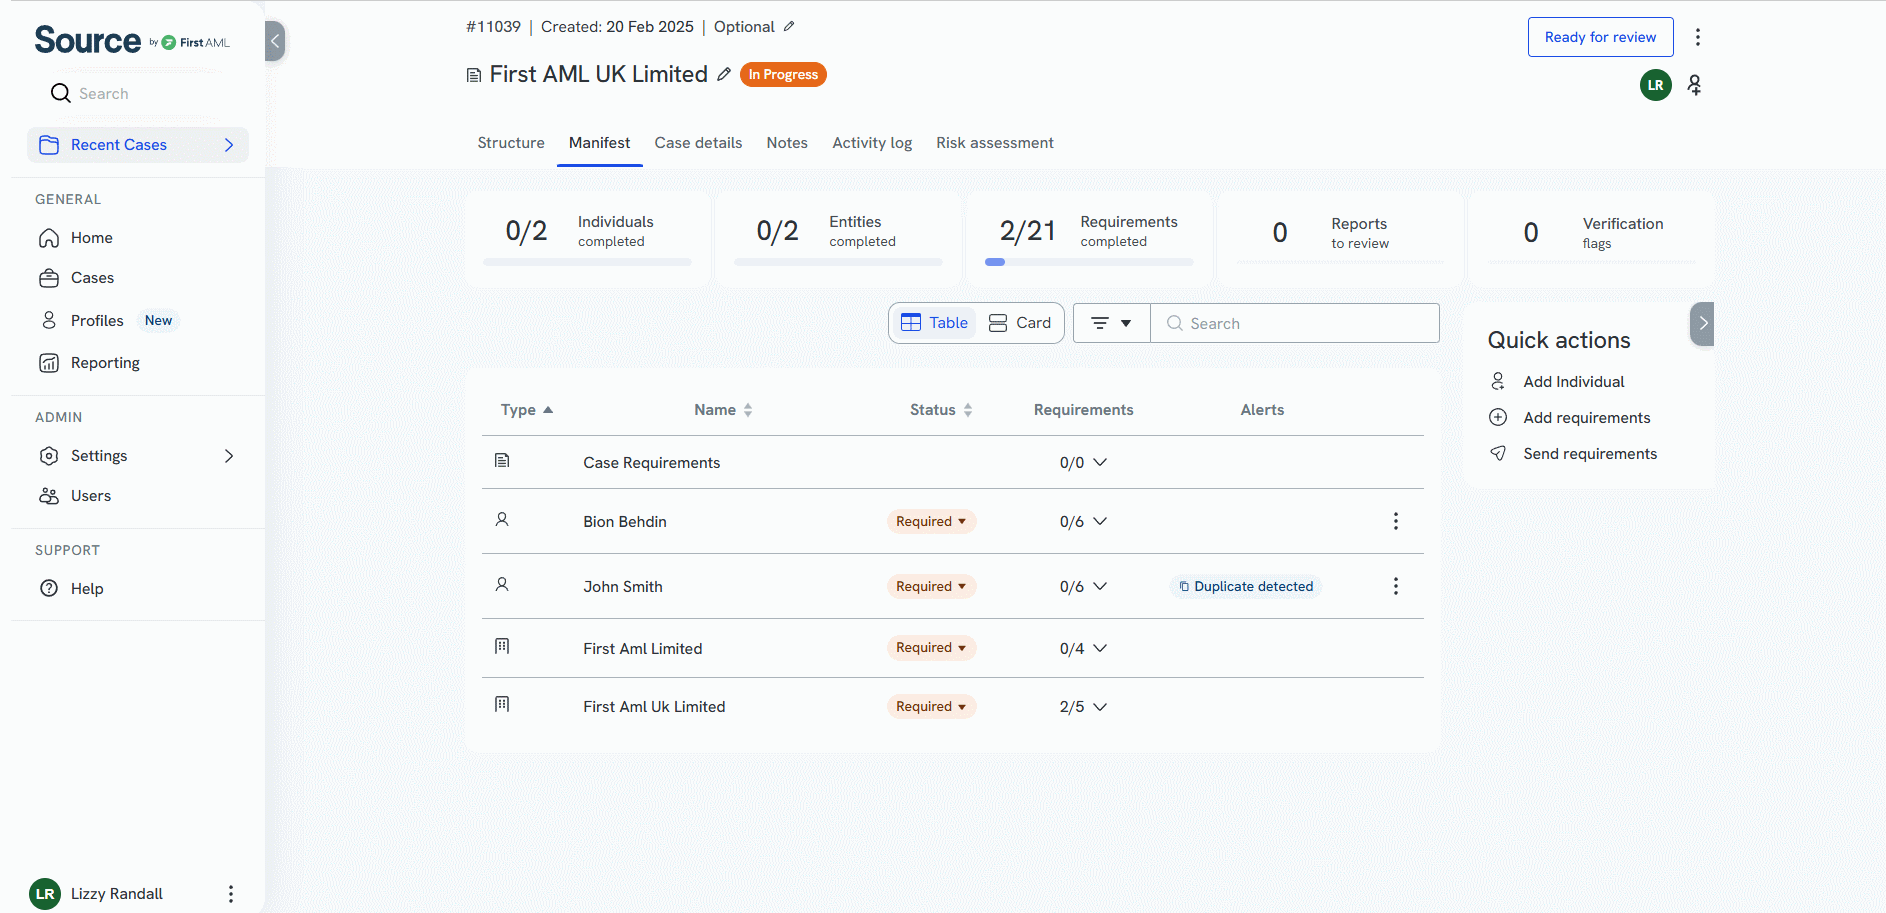Sort table by Status column

941,410
